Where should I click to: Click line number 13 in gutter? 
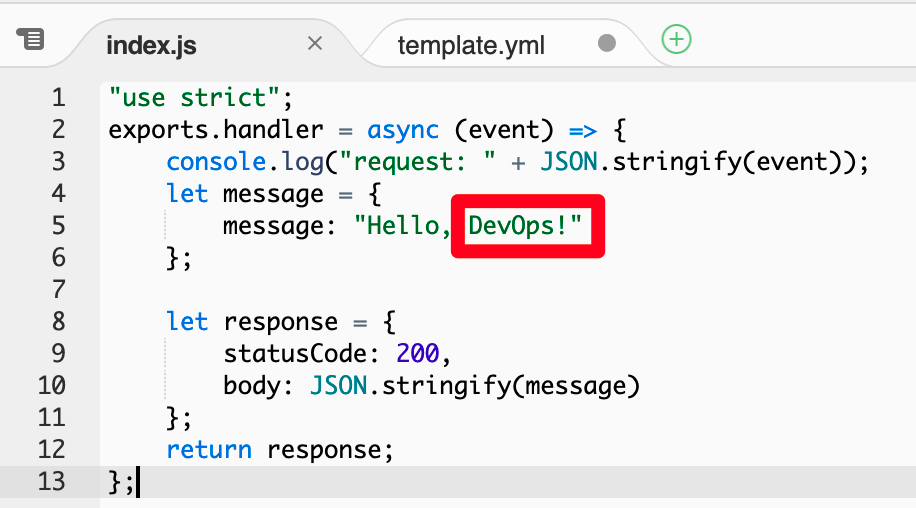51,482
